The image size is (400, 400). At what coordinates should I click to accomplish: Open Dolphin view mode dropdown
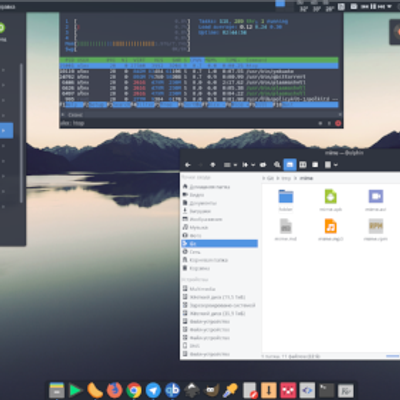(x=230, y=165)
